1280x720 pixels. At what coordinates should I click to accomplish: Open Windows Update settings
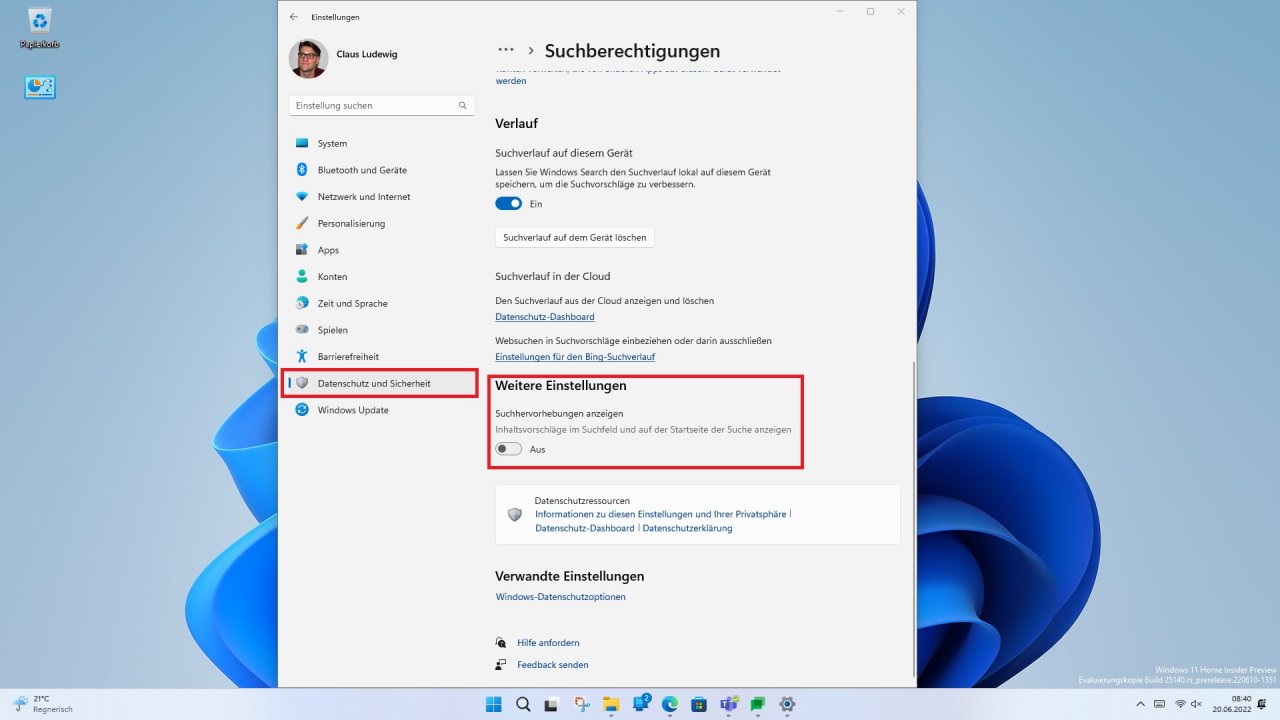click(380, 410)
